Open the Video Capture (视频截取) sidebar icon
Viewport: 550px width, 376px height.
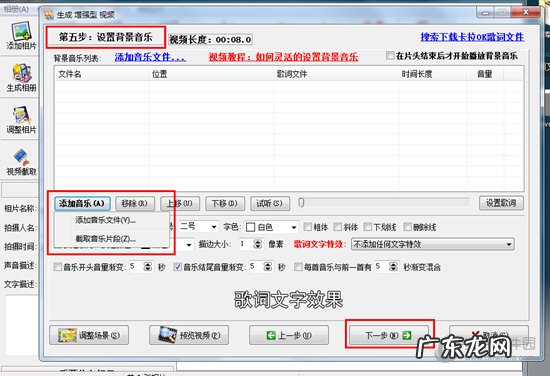[x=21, y=162]
